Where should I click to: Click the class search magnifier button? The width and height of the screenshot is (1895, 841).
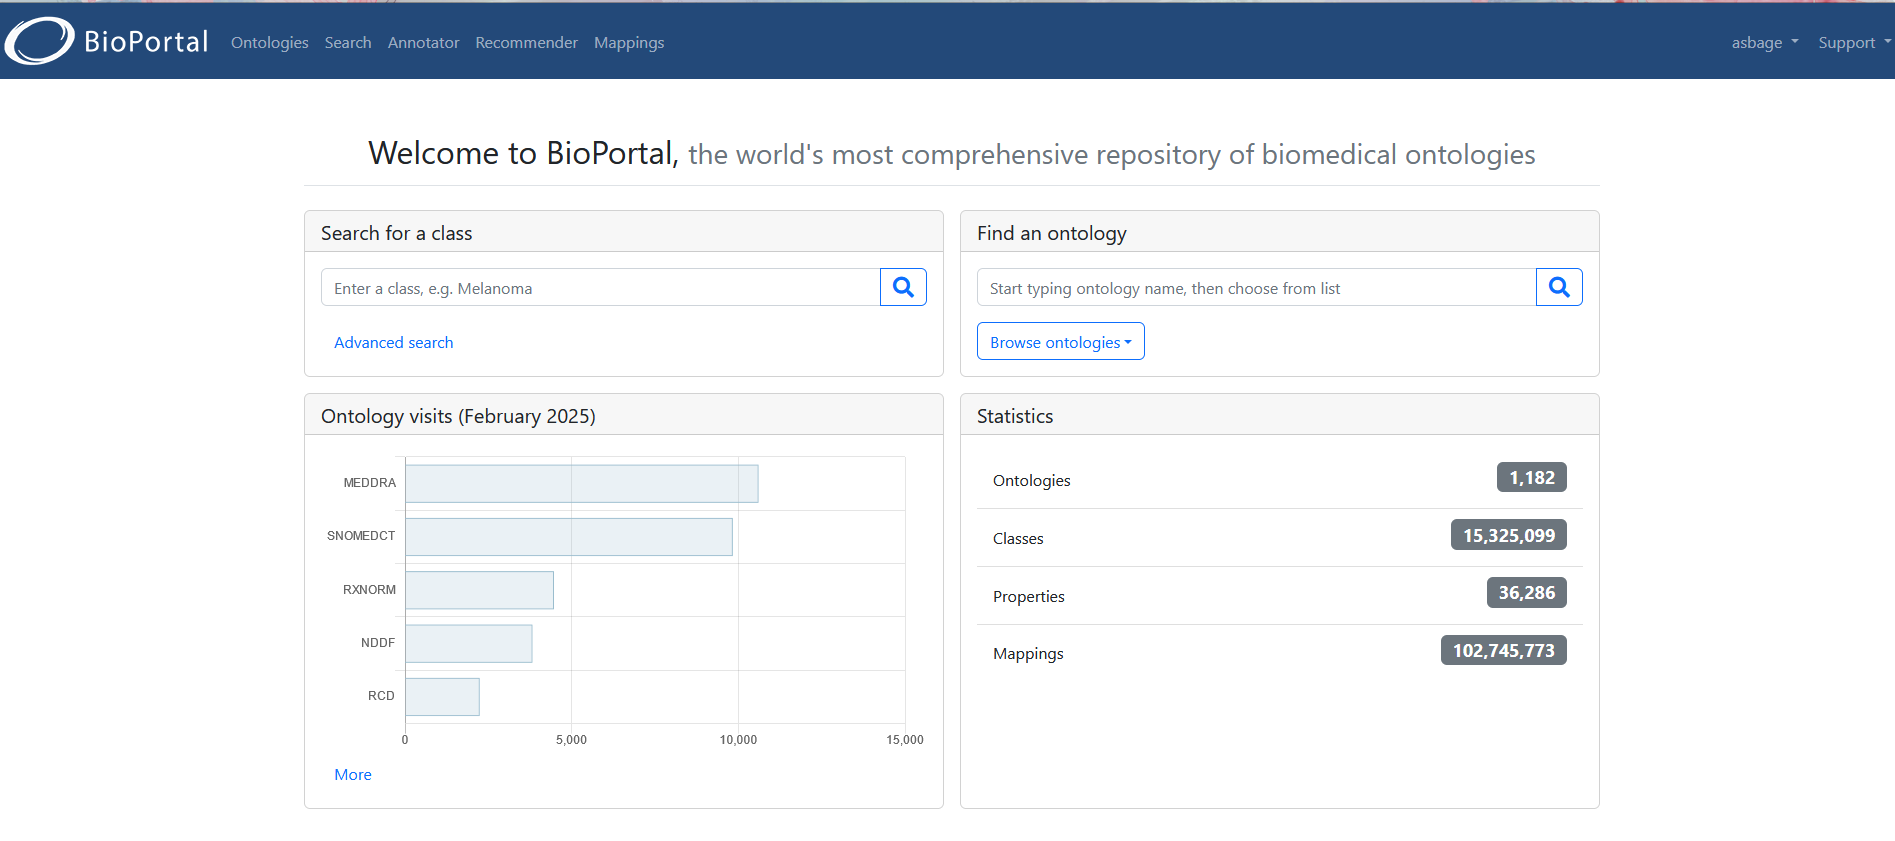coord(903,288)
